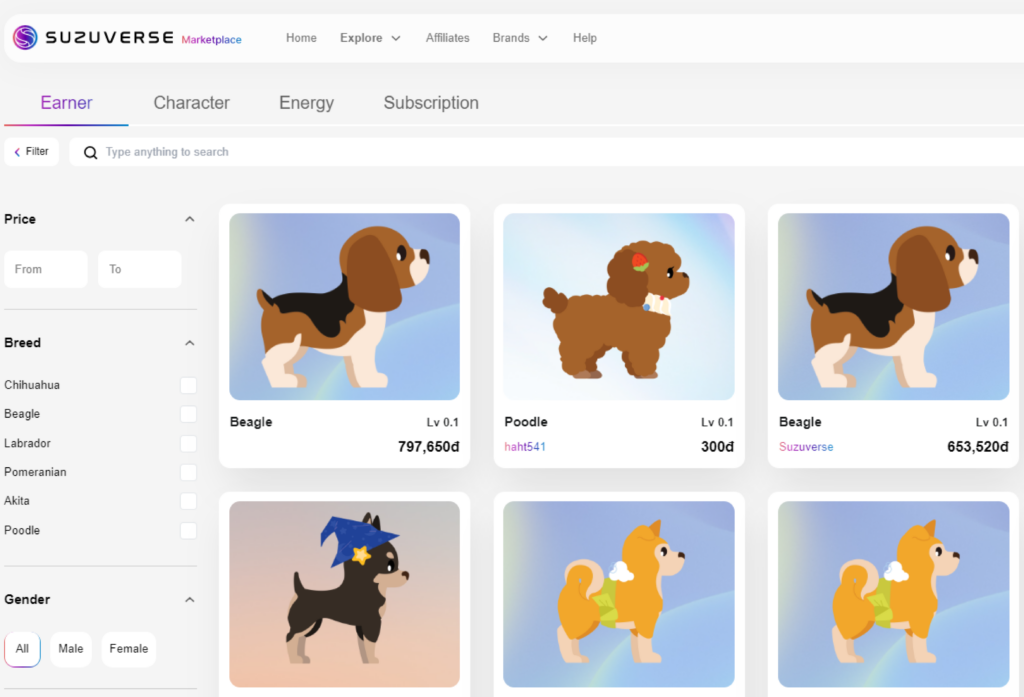Switch to the Character tab
The height and width of the screenshot is (697, 1024).
[191, 103]
